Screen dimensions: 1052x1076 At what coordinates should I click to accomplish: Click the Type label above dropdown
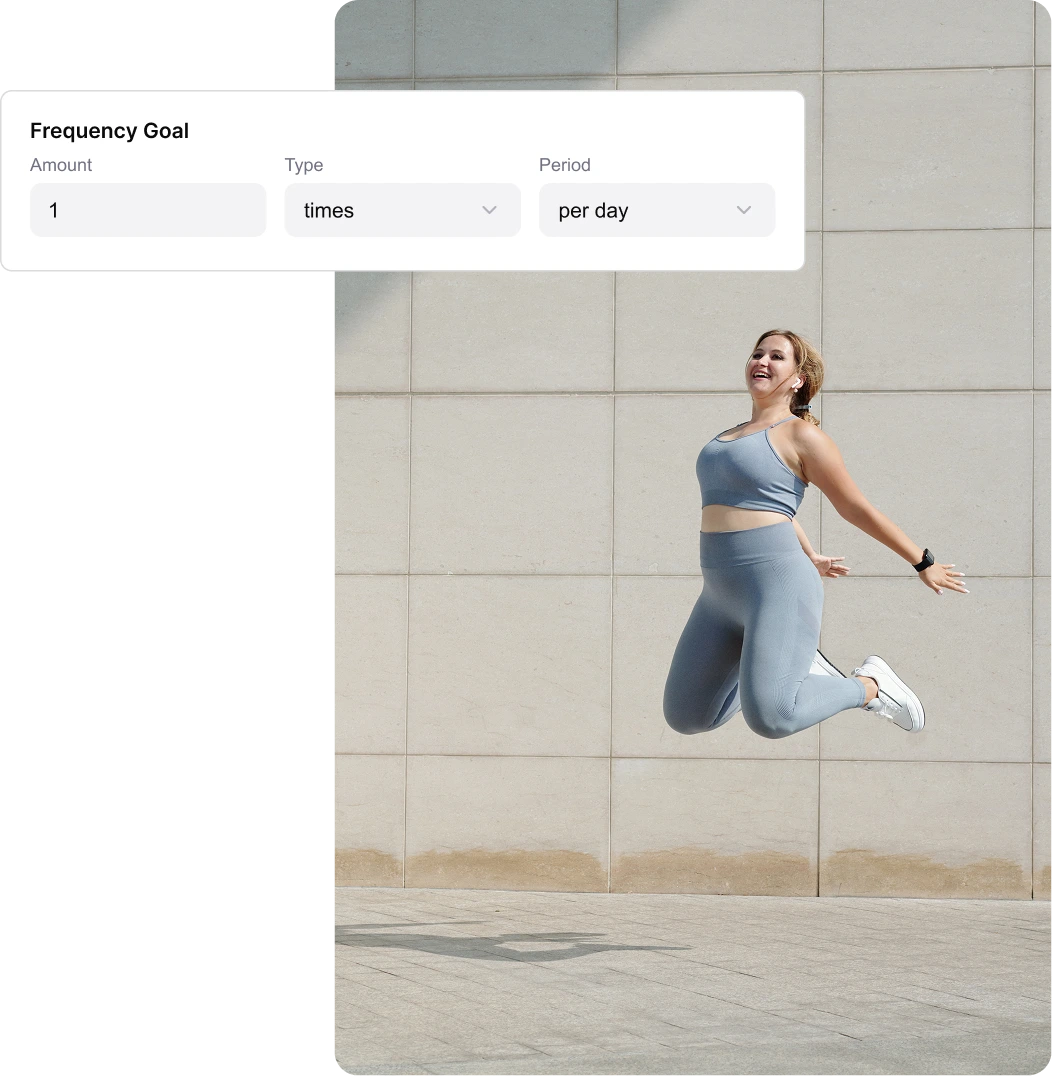coord(304,165)
